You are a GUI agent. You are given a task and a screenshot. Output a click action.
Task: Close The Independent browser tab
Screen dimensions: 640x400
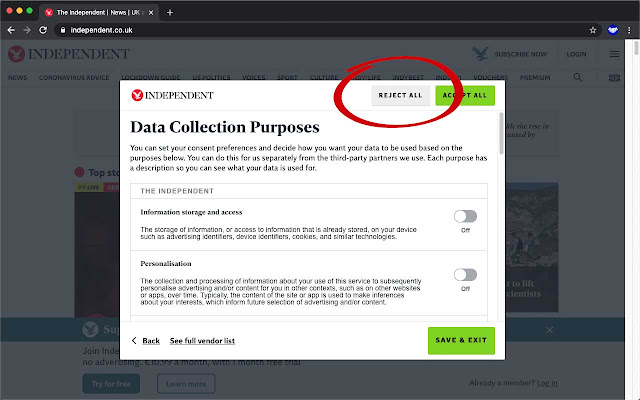[x=151, y=13]
